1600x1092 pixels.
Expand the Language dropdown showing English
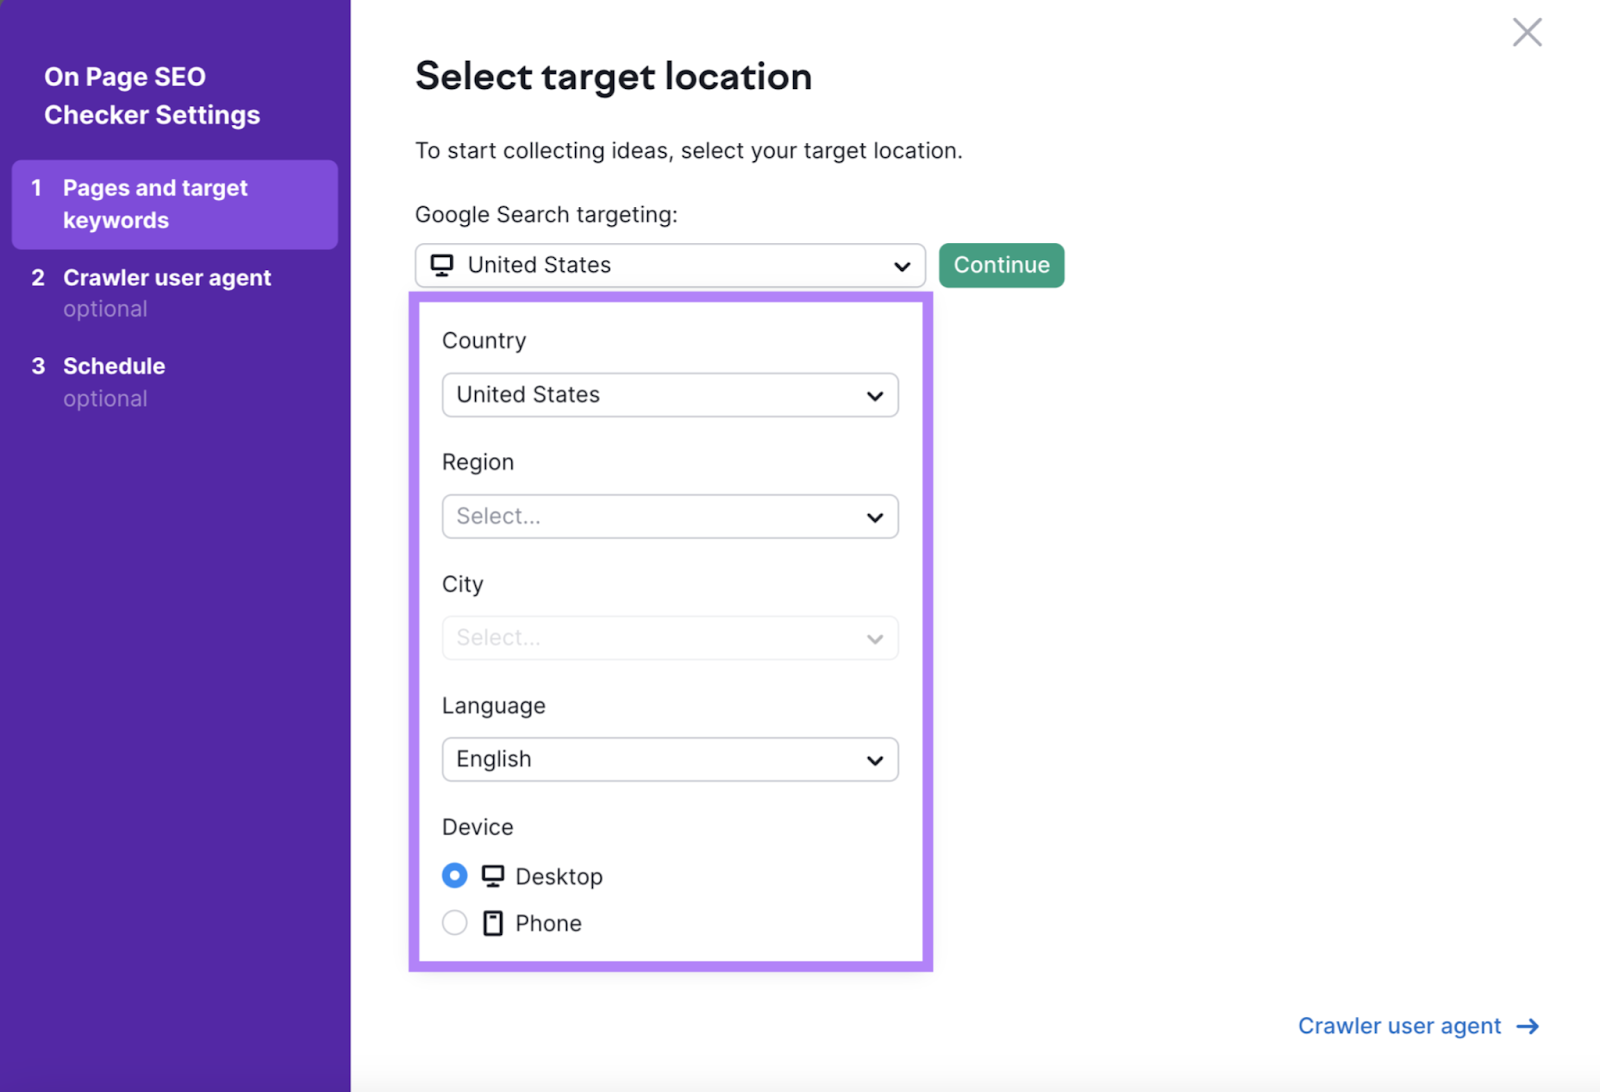(670, 760)
